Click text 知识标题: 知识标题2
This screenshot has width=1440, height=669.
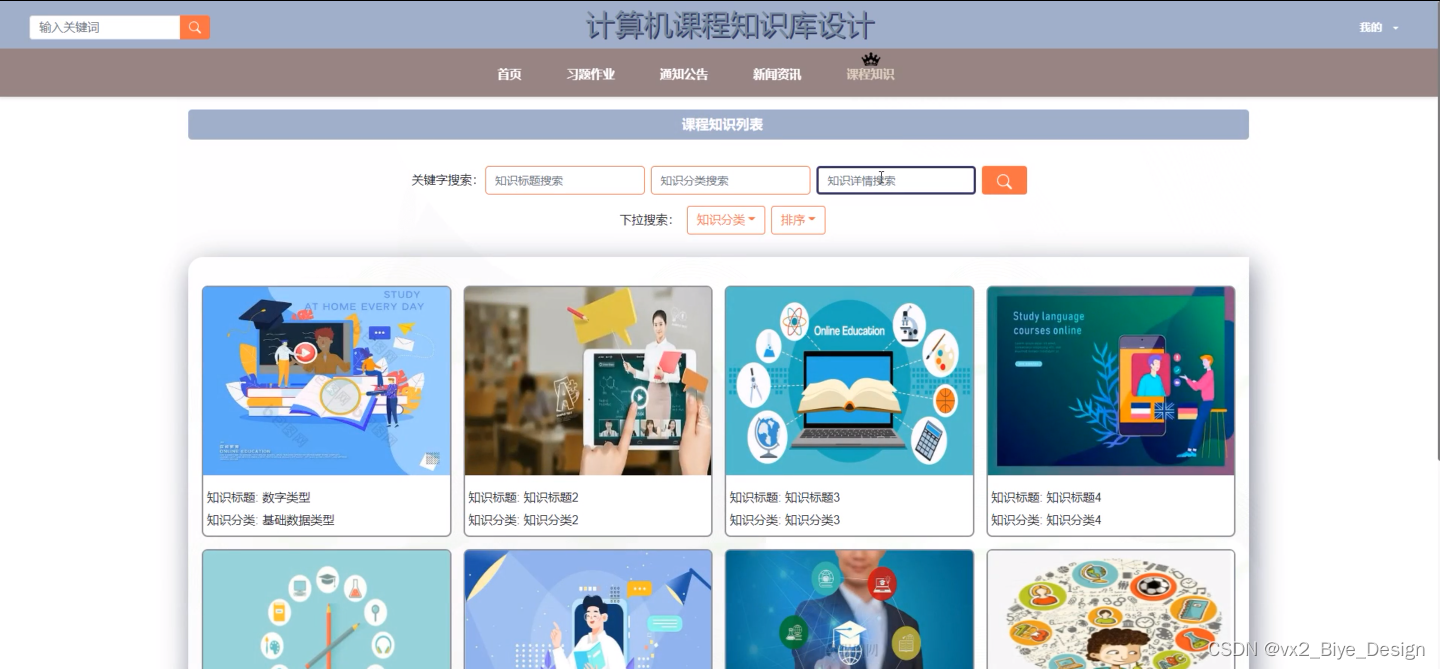pyautogui.click(x=524, y=497)
